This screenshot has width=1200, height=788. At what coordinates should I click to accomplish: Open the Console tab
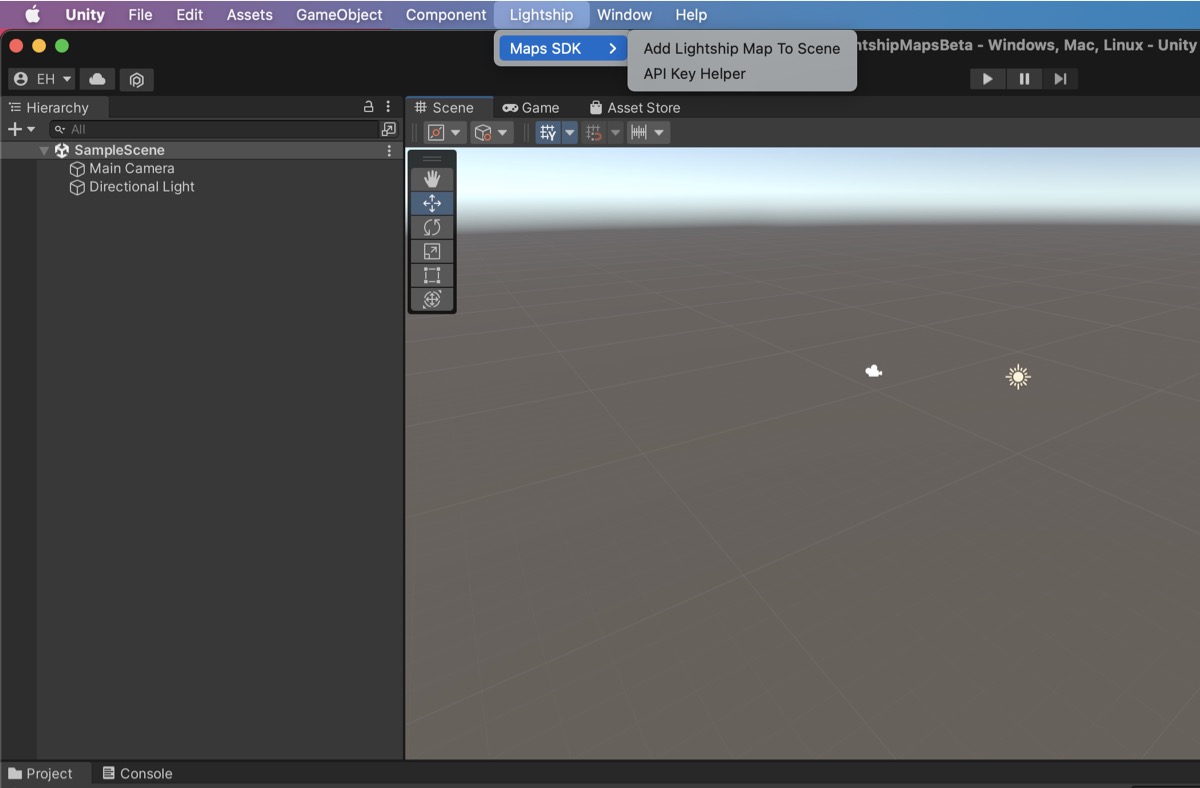138,773
